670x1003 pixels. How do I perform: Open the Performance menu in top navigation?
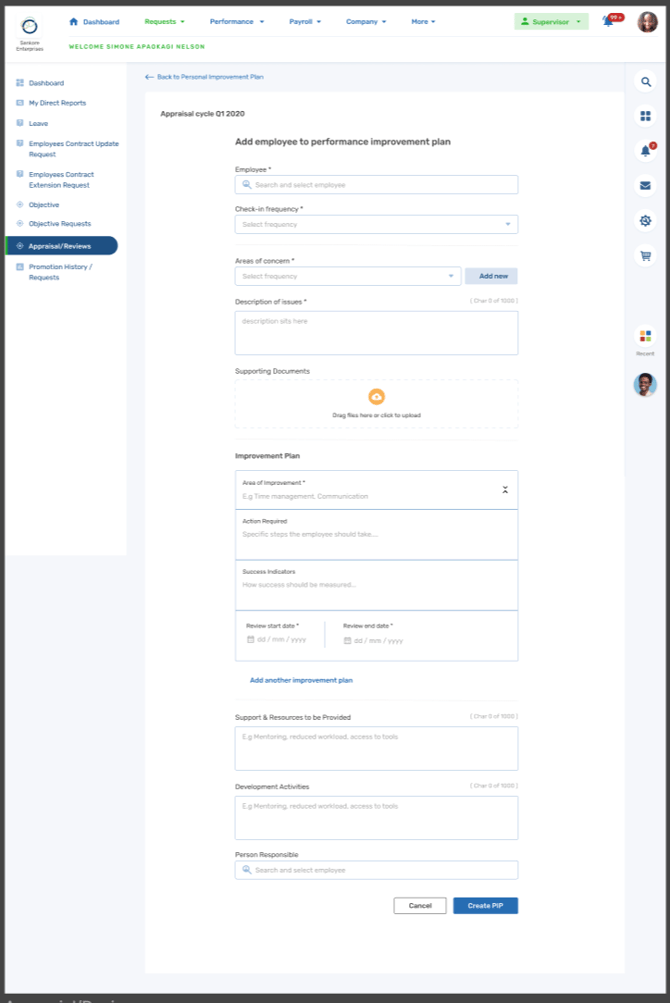click(236, 21)
